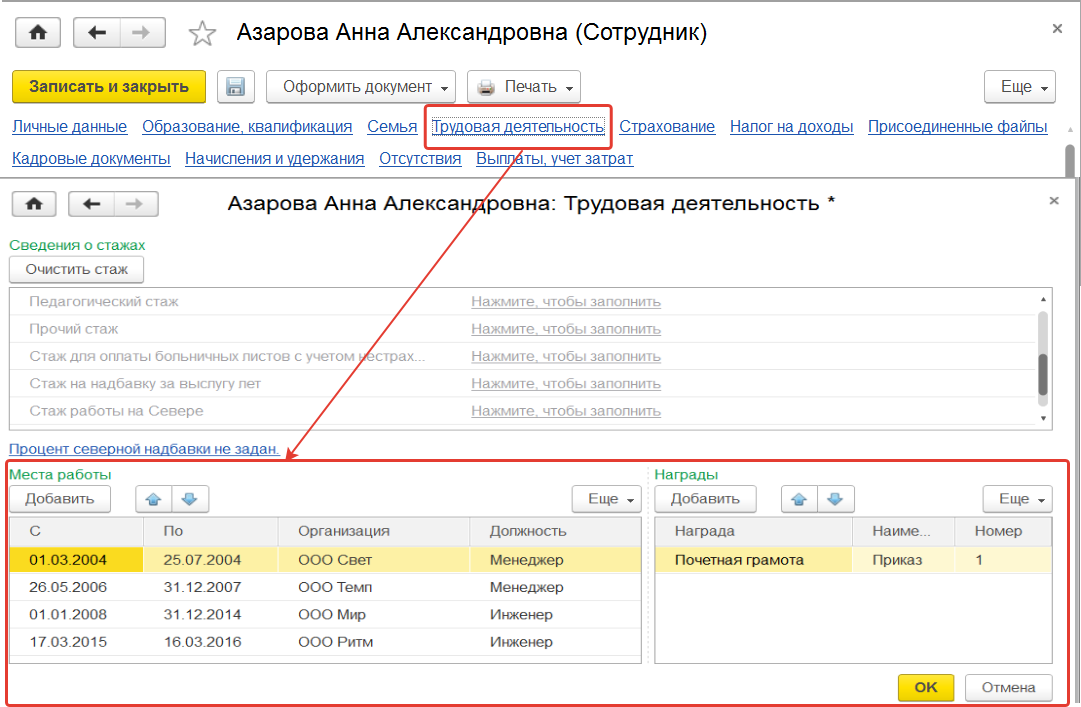Go to Кадровые документы section

(x=91, y=159)
